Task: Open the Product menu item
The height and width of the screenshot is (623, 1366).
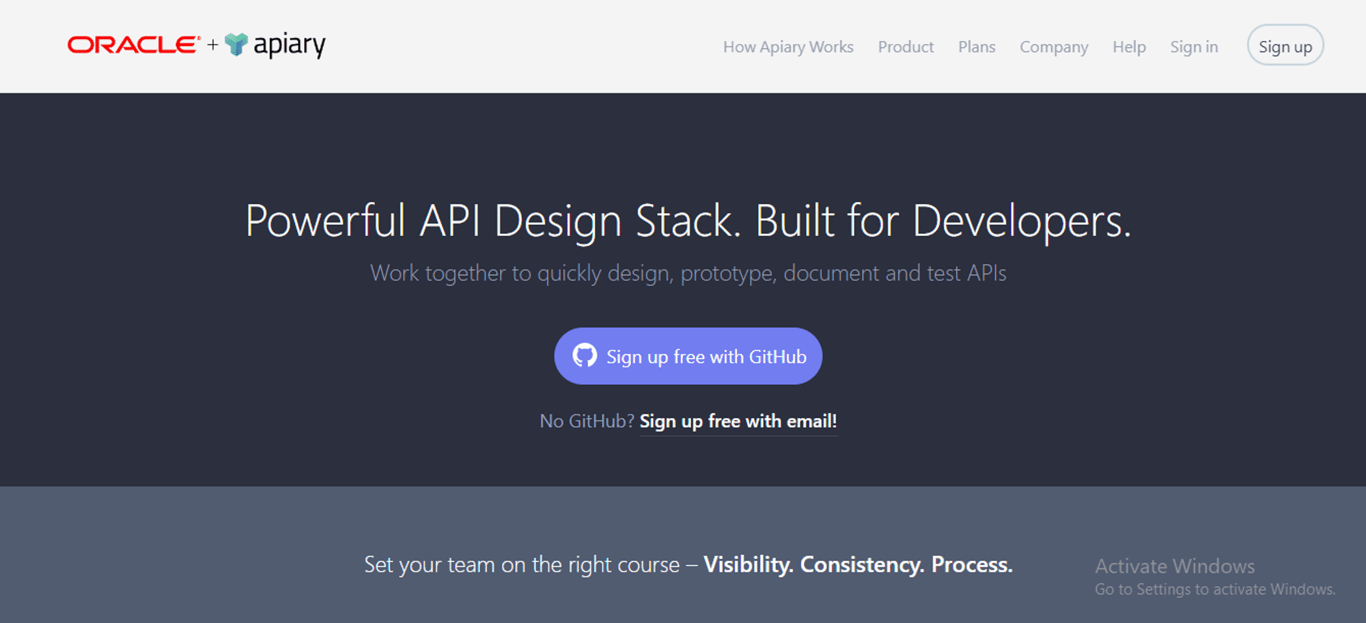Action: point(906,47)
